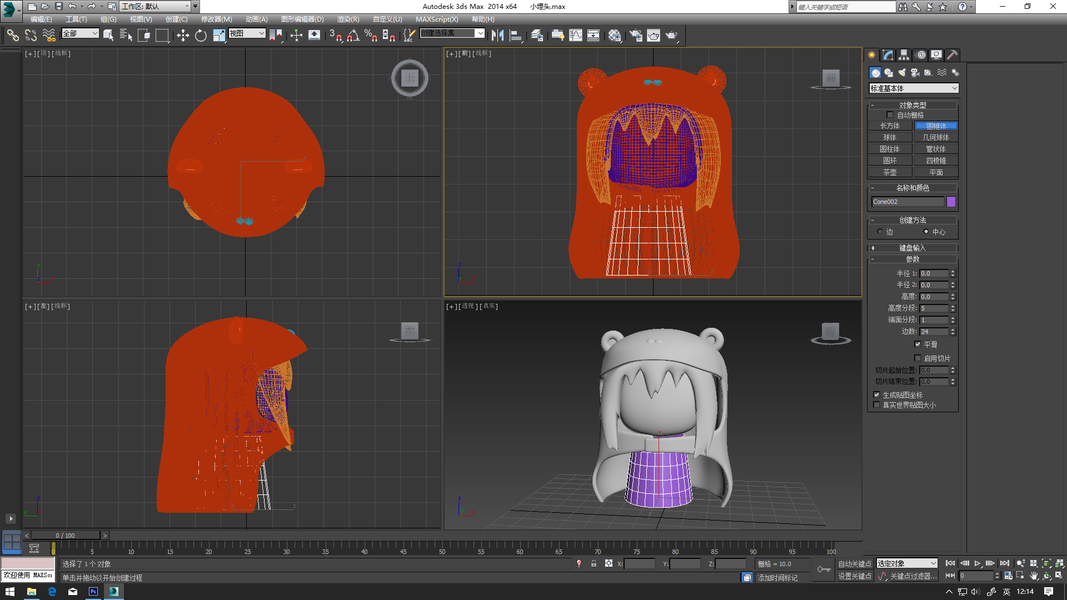
Task: Open the 全部 selection filter dropdown
Action: (x=80, y=33)
